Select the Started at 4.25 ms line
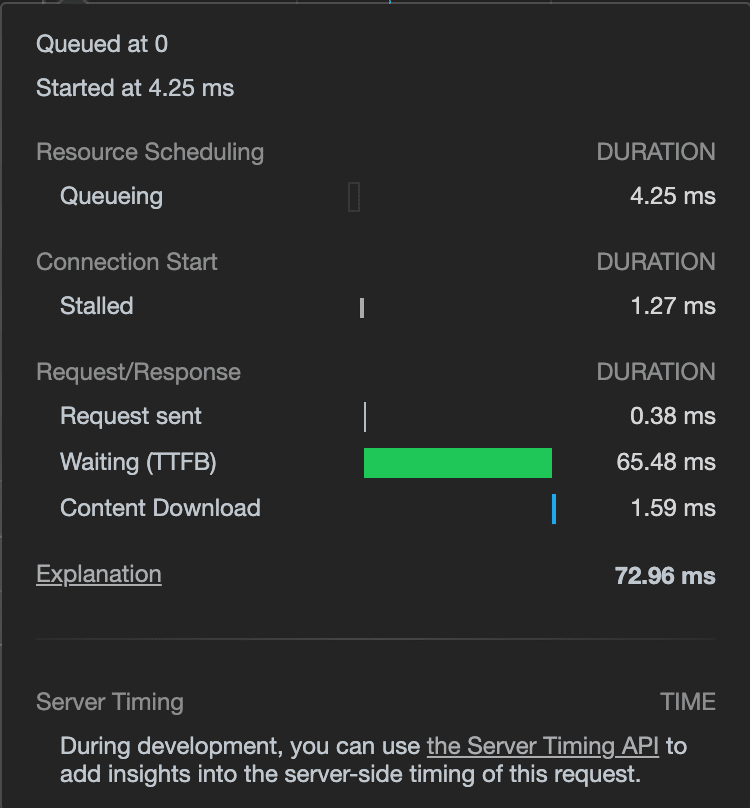Screen dimensions: 750x808 (135, 88)
